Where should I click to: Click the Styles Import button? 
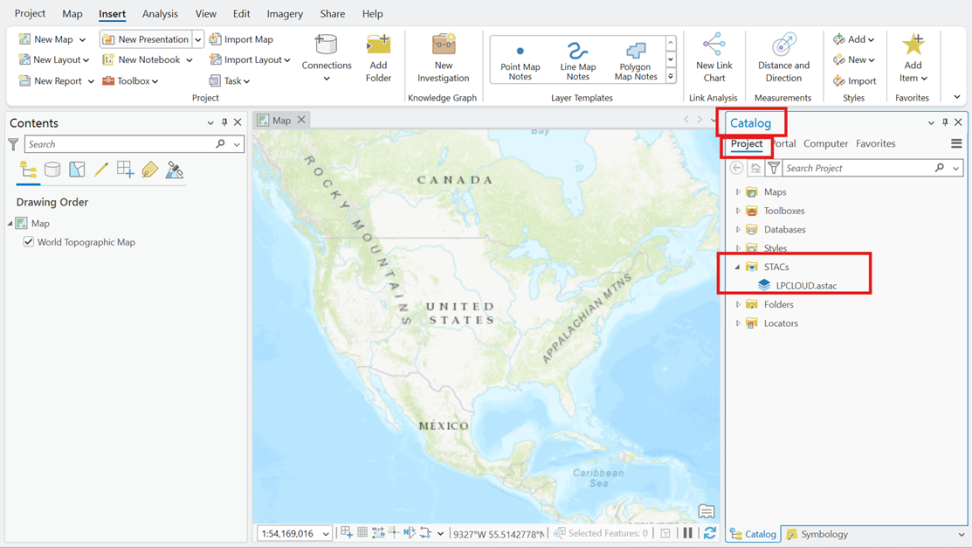[x=854, y=81]
